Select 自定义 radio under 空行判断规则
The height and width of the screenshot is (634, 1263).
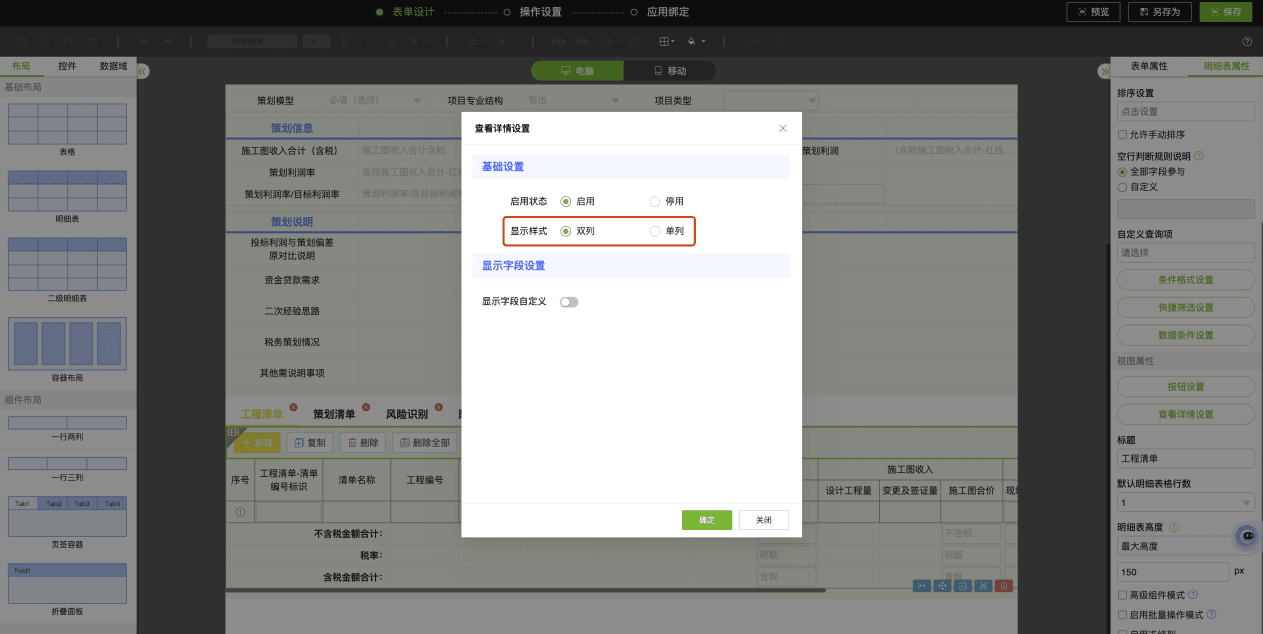click(x=1122, y=187)
